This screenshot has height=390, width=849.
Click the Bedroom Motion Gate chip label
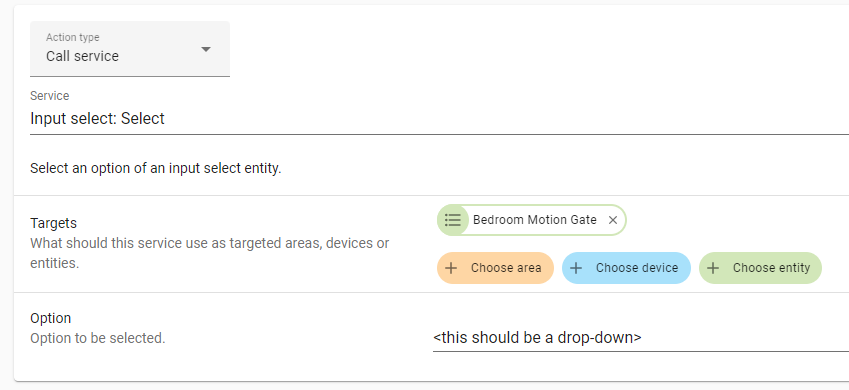coord(534,220)
